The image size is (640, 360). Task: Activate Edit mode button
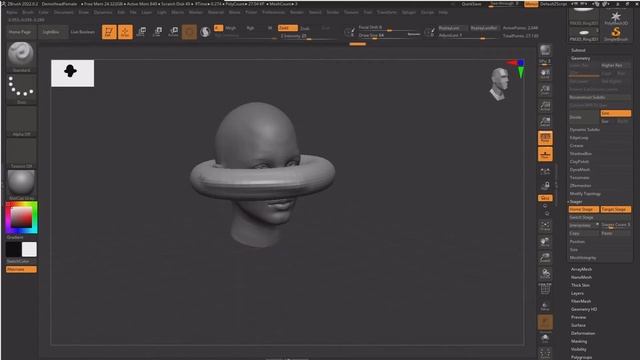[109, 32]
